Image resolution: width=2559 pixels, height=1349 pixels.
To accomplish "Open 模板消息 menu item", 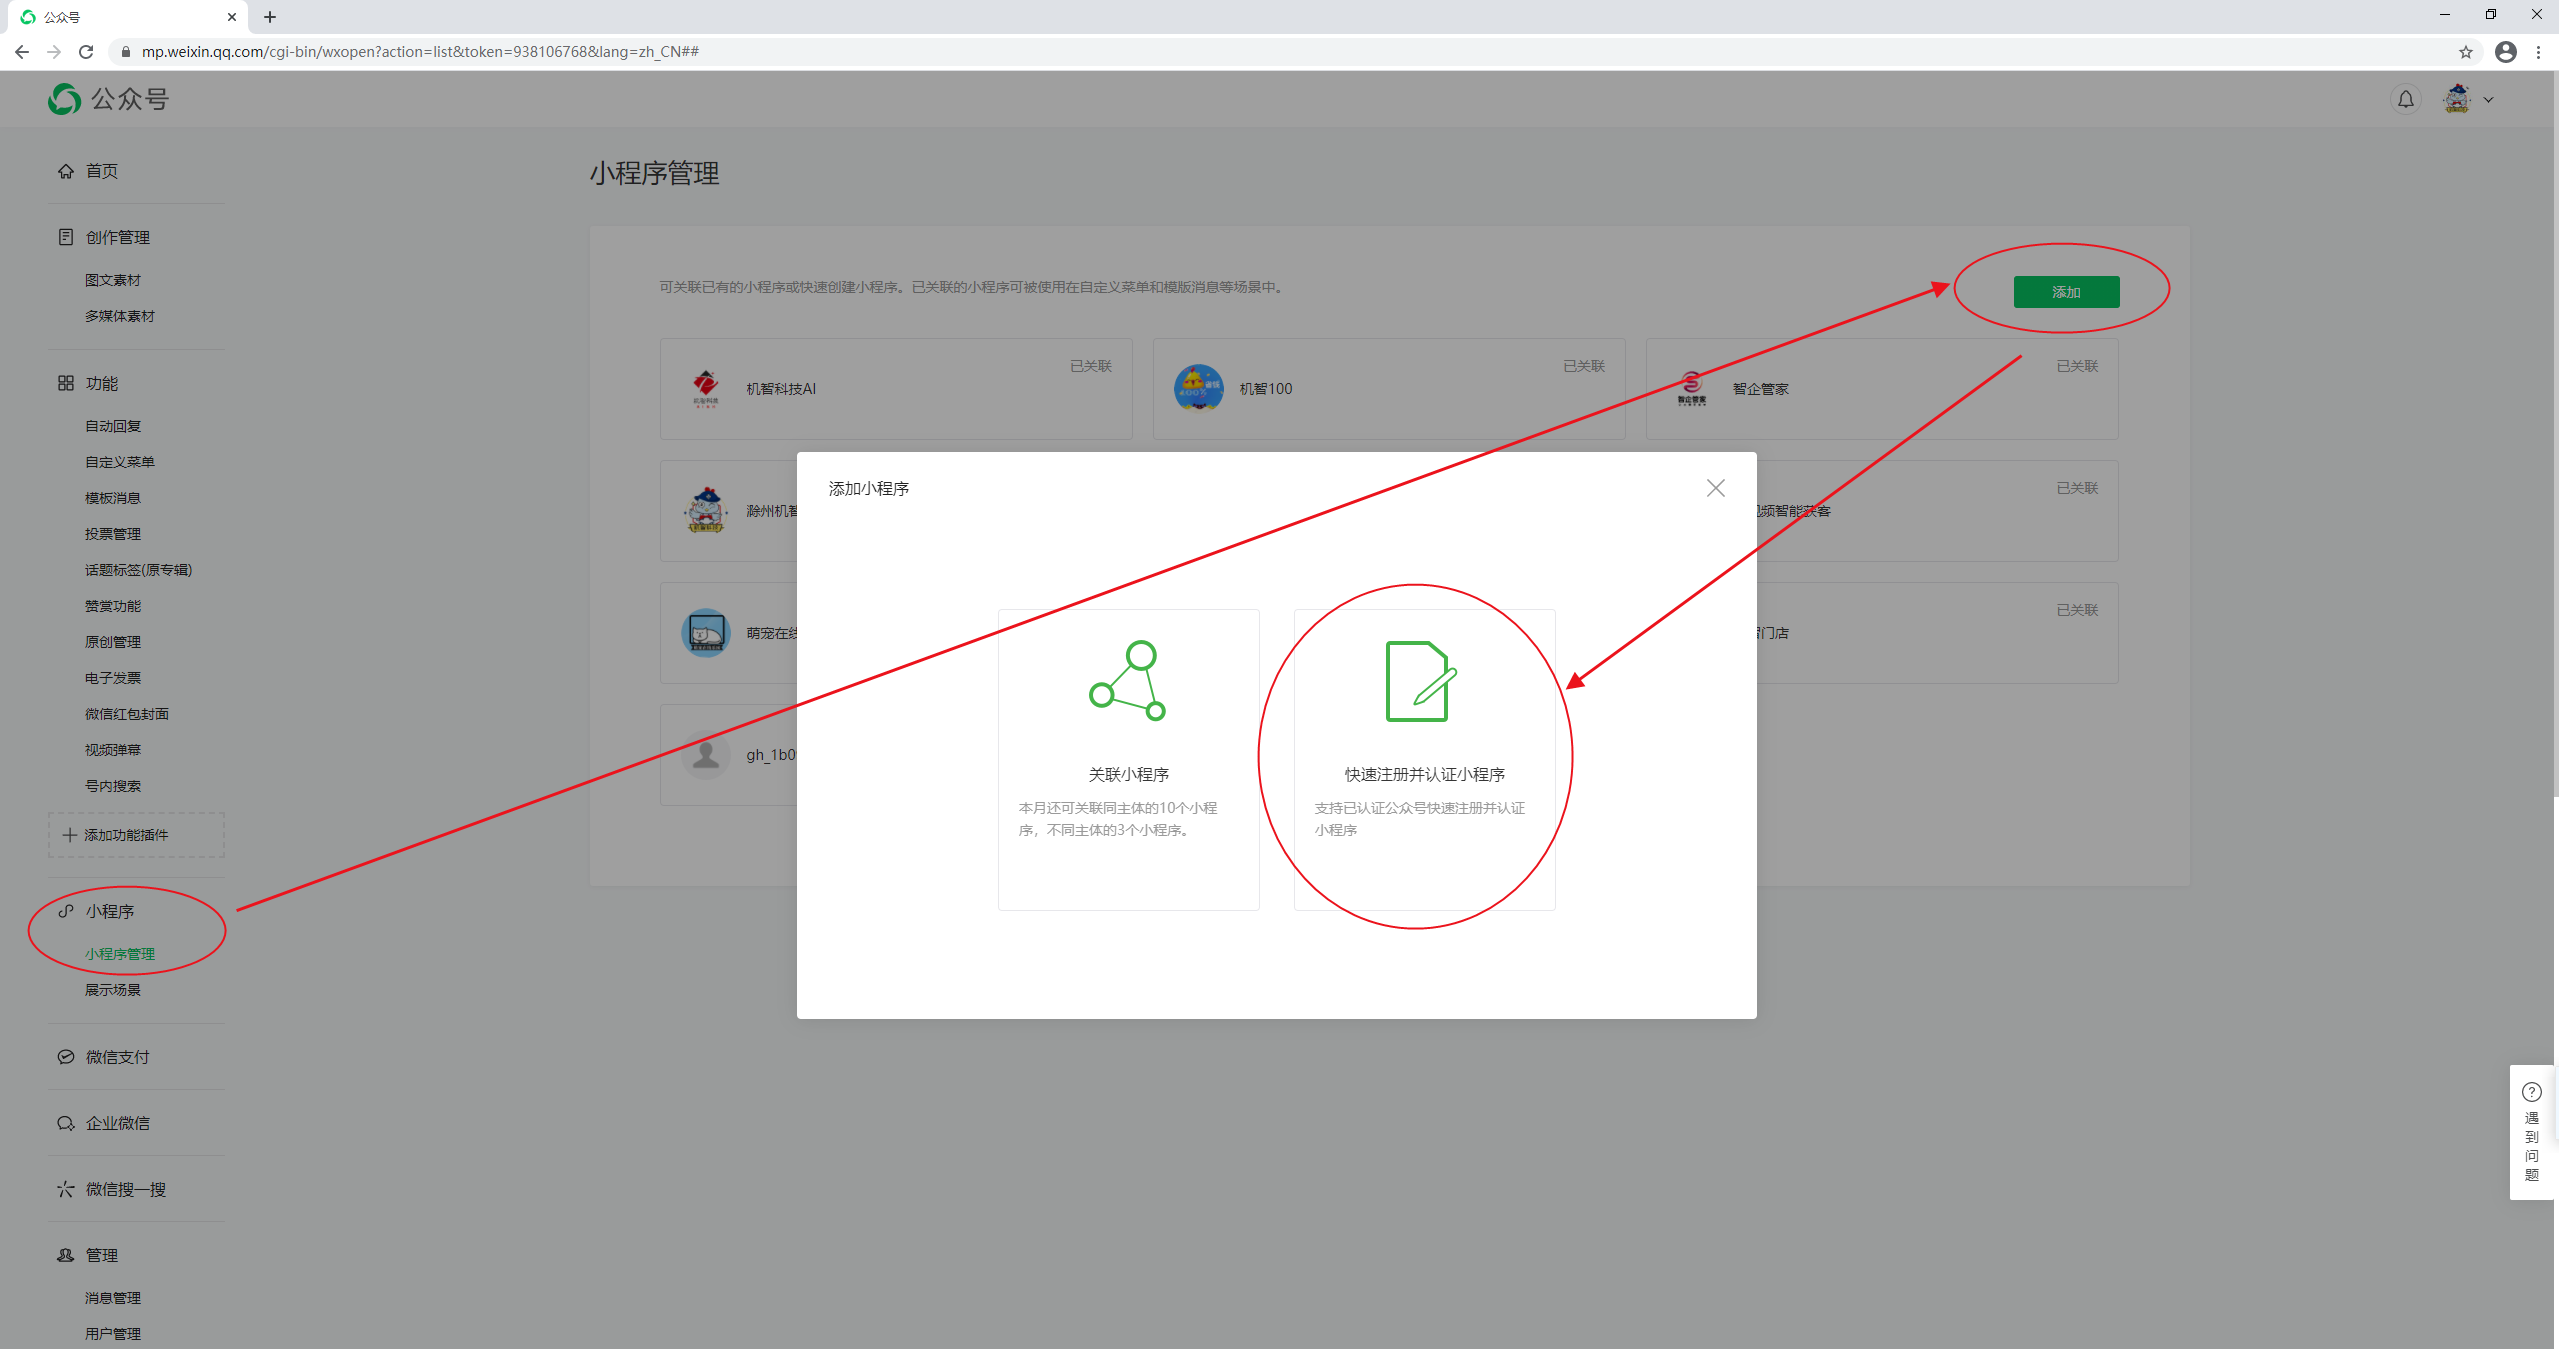I will 113,498.
